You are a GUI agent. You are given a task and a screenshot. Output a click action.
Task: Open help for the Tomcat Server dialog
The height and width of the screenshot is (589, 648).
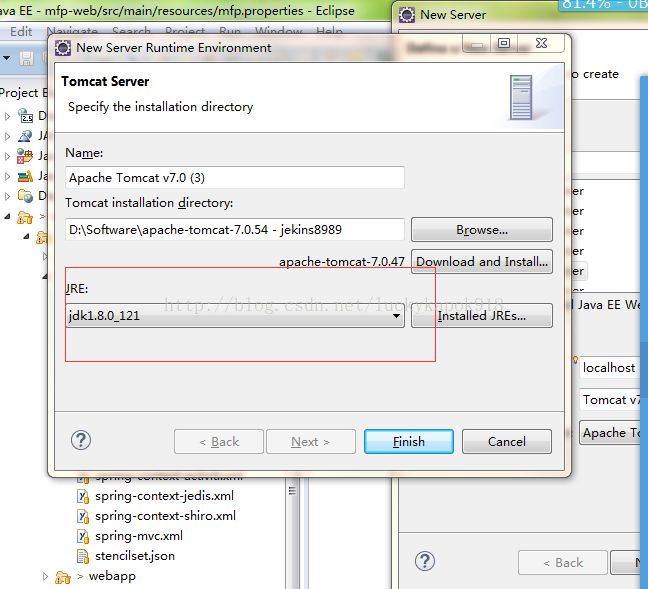[81, 440]
